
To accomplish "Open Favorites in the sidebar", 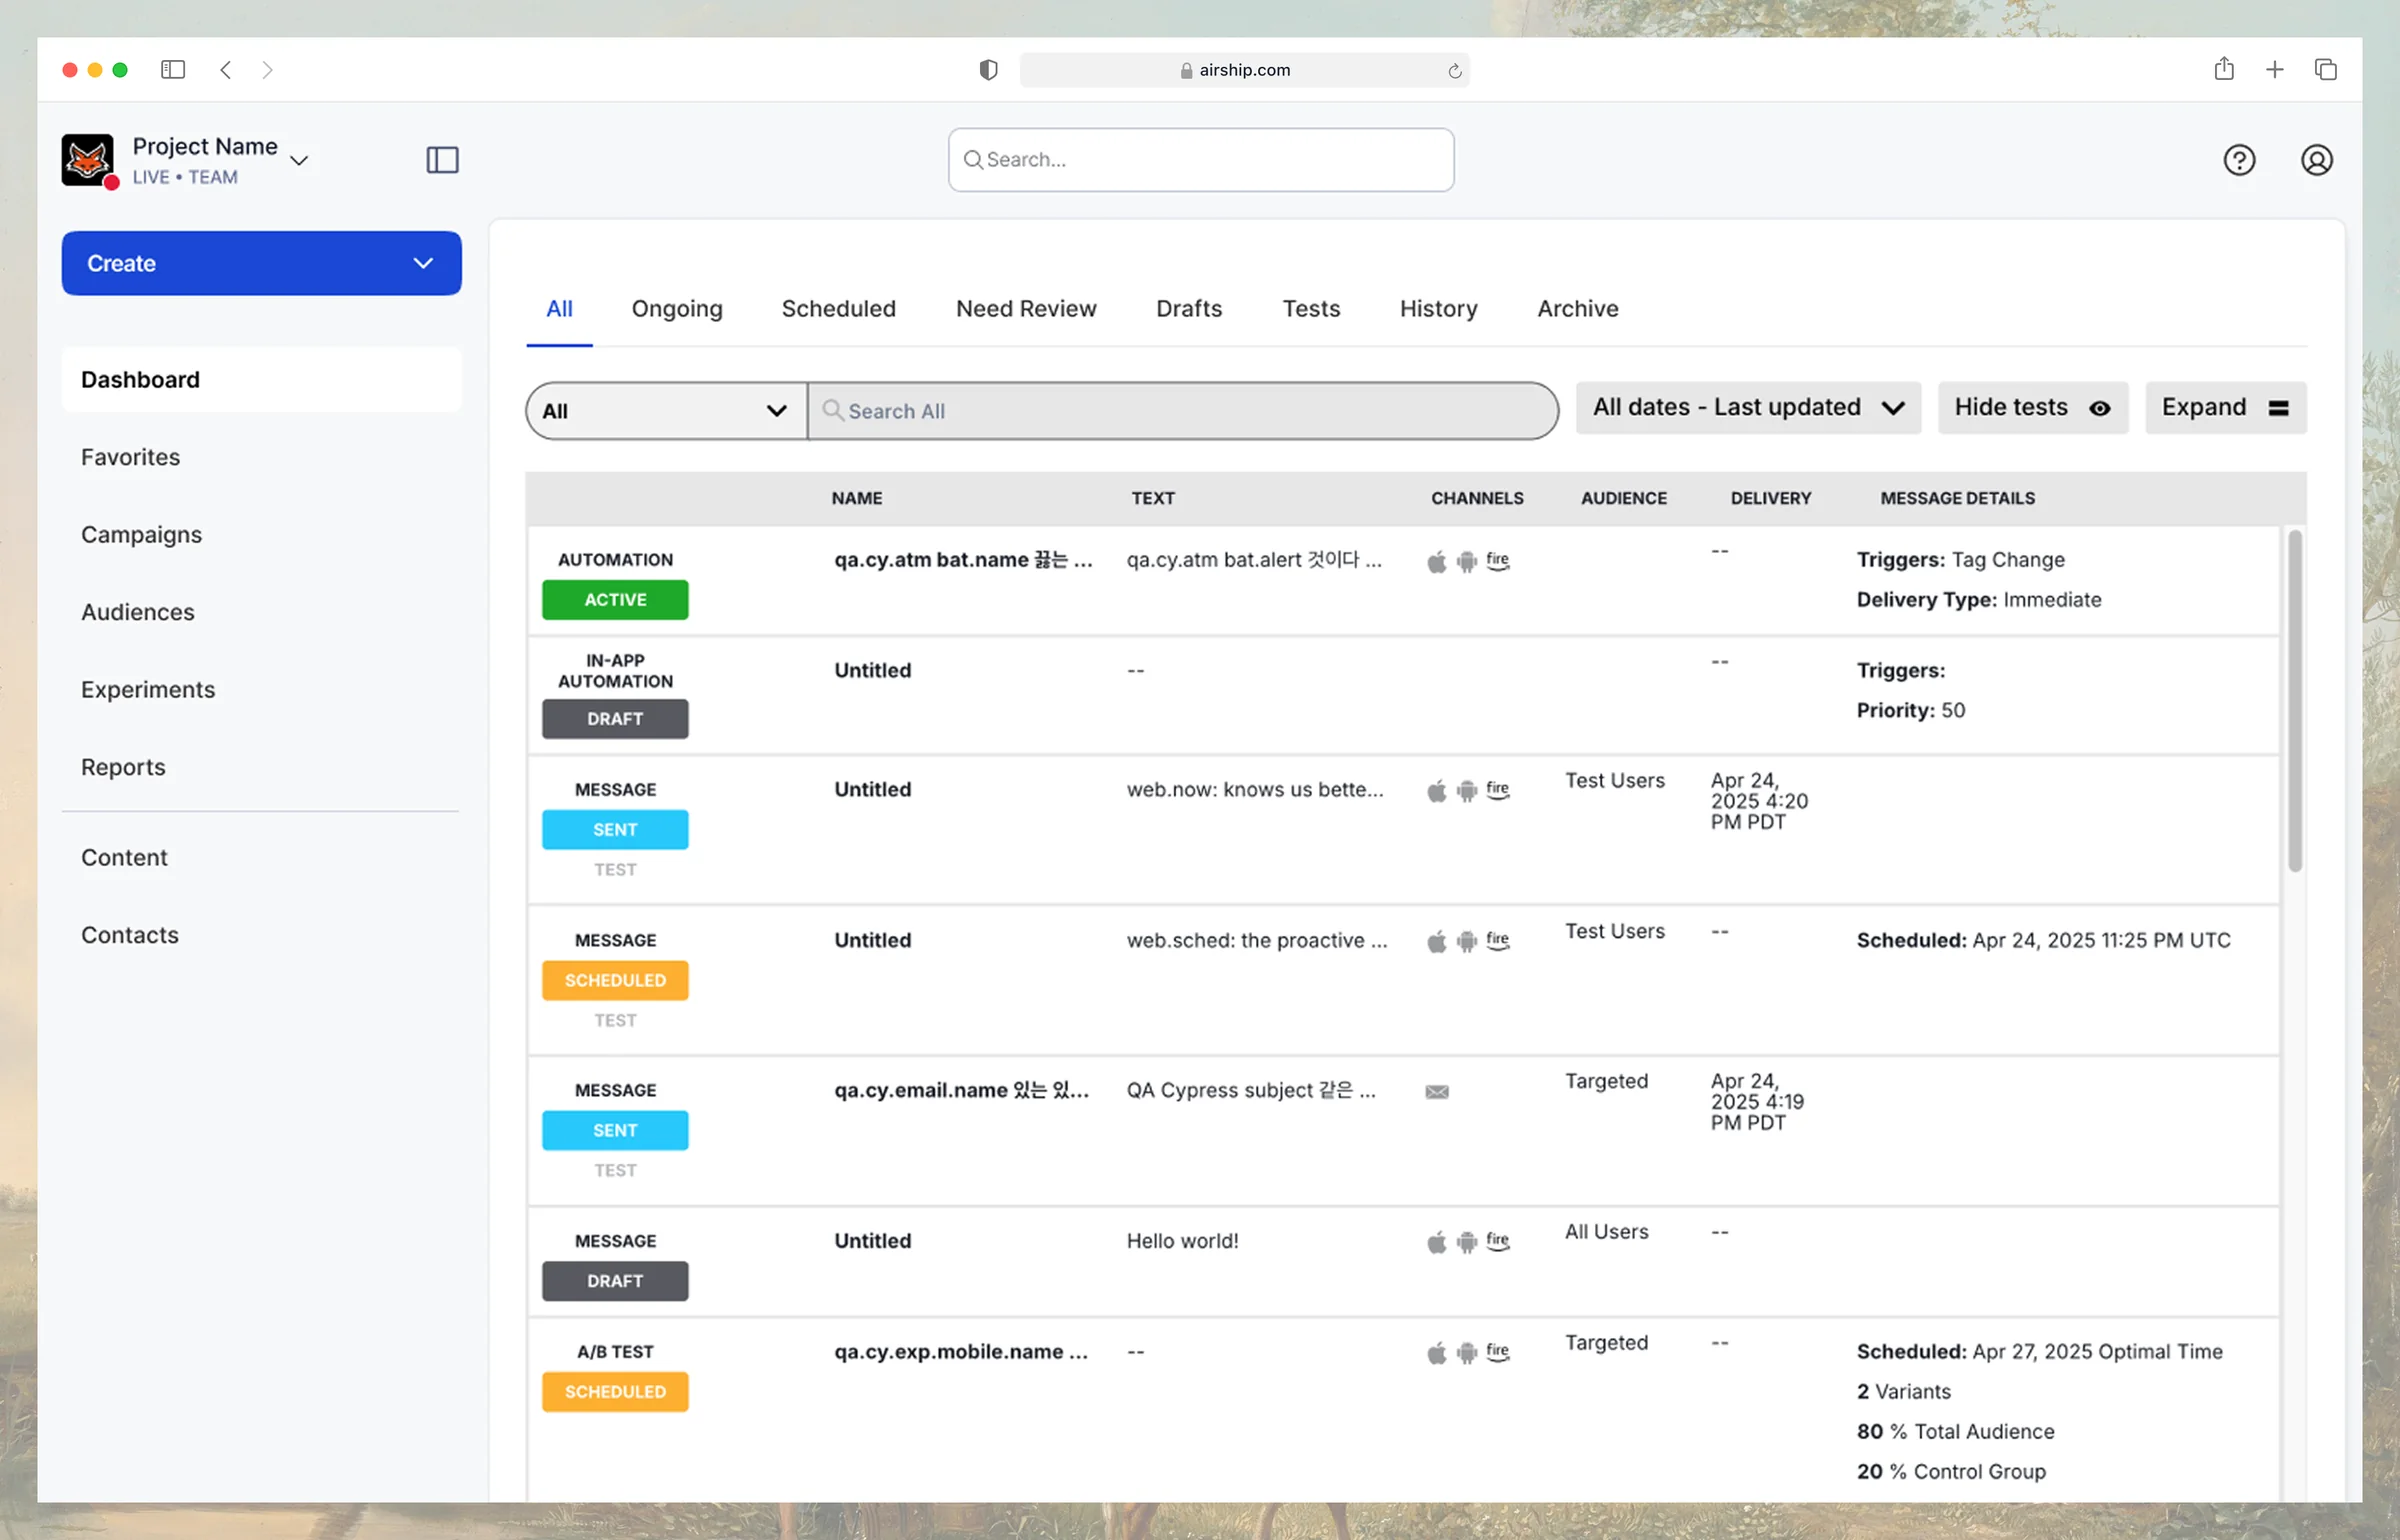I will (x=130, y=457).
